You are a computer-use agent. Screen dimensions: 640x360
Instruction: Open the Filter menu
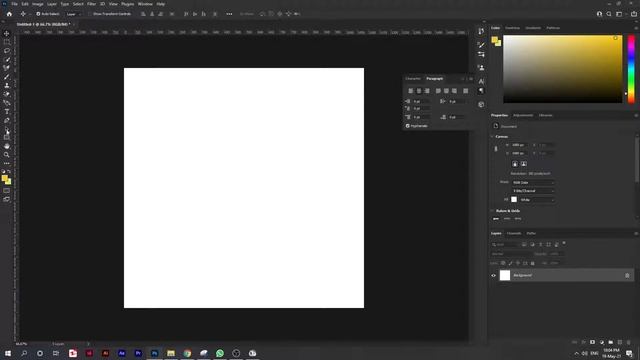(91, 4)
